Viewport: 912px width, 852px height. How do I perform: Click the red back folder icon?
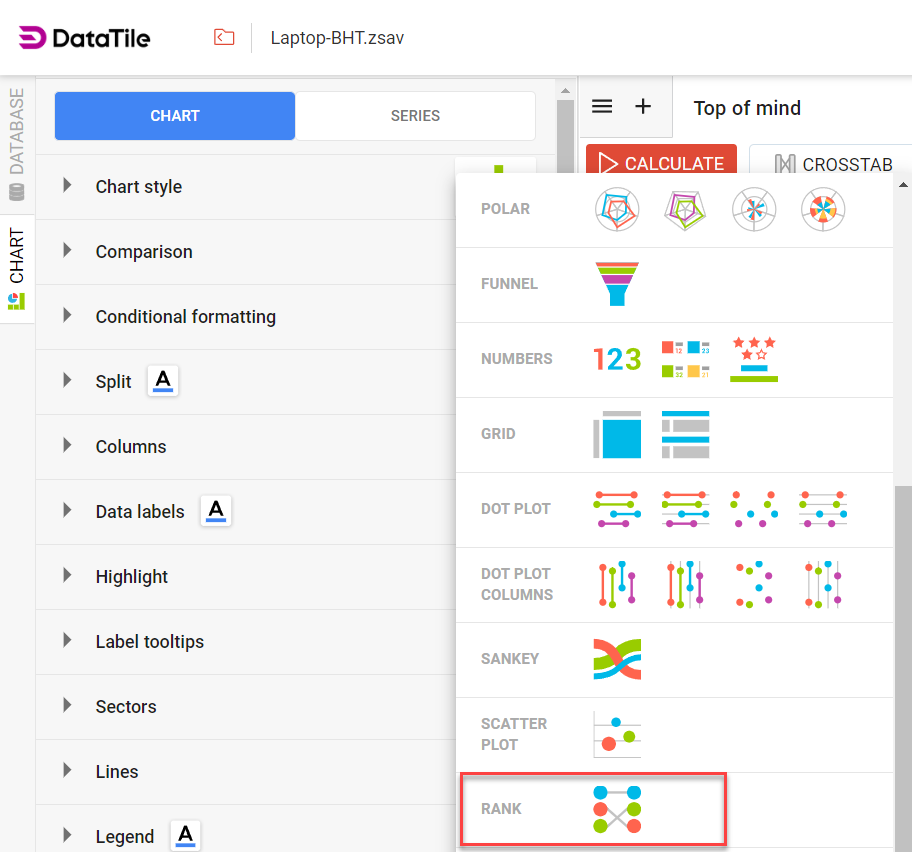click(224, 38)
